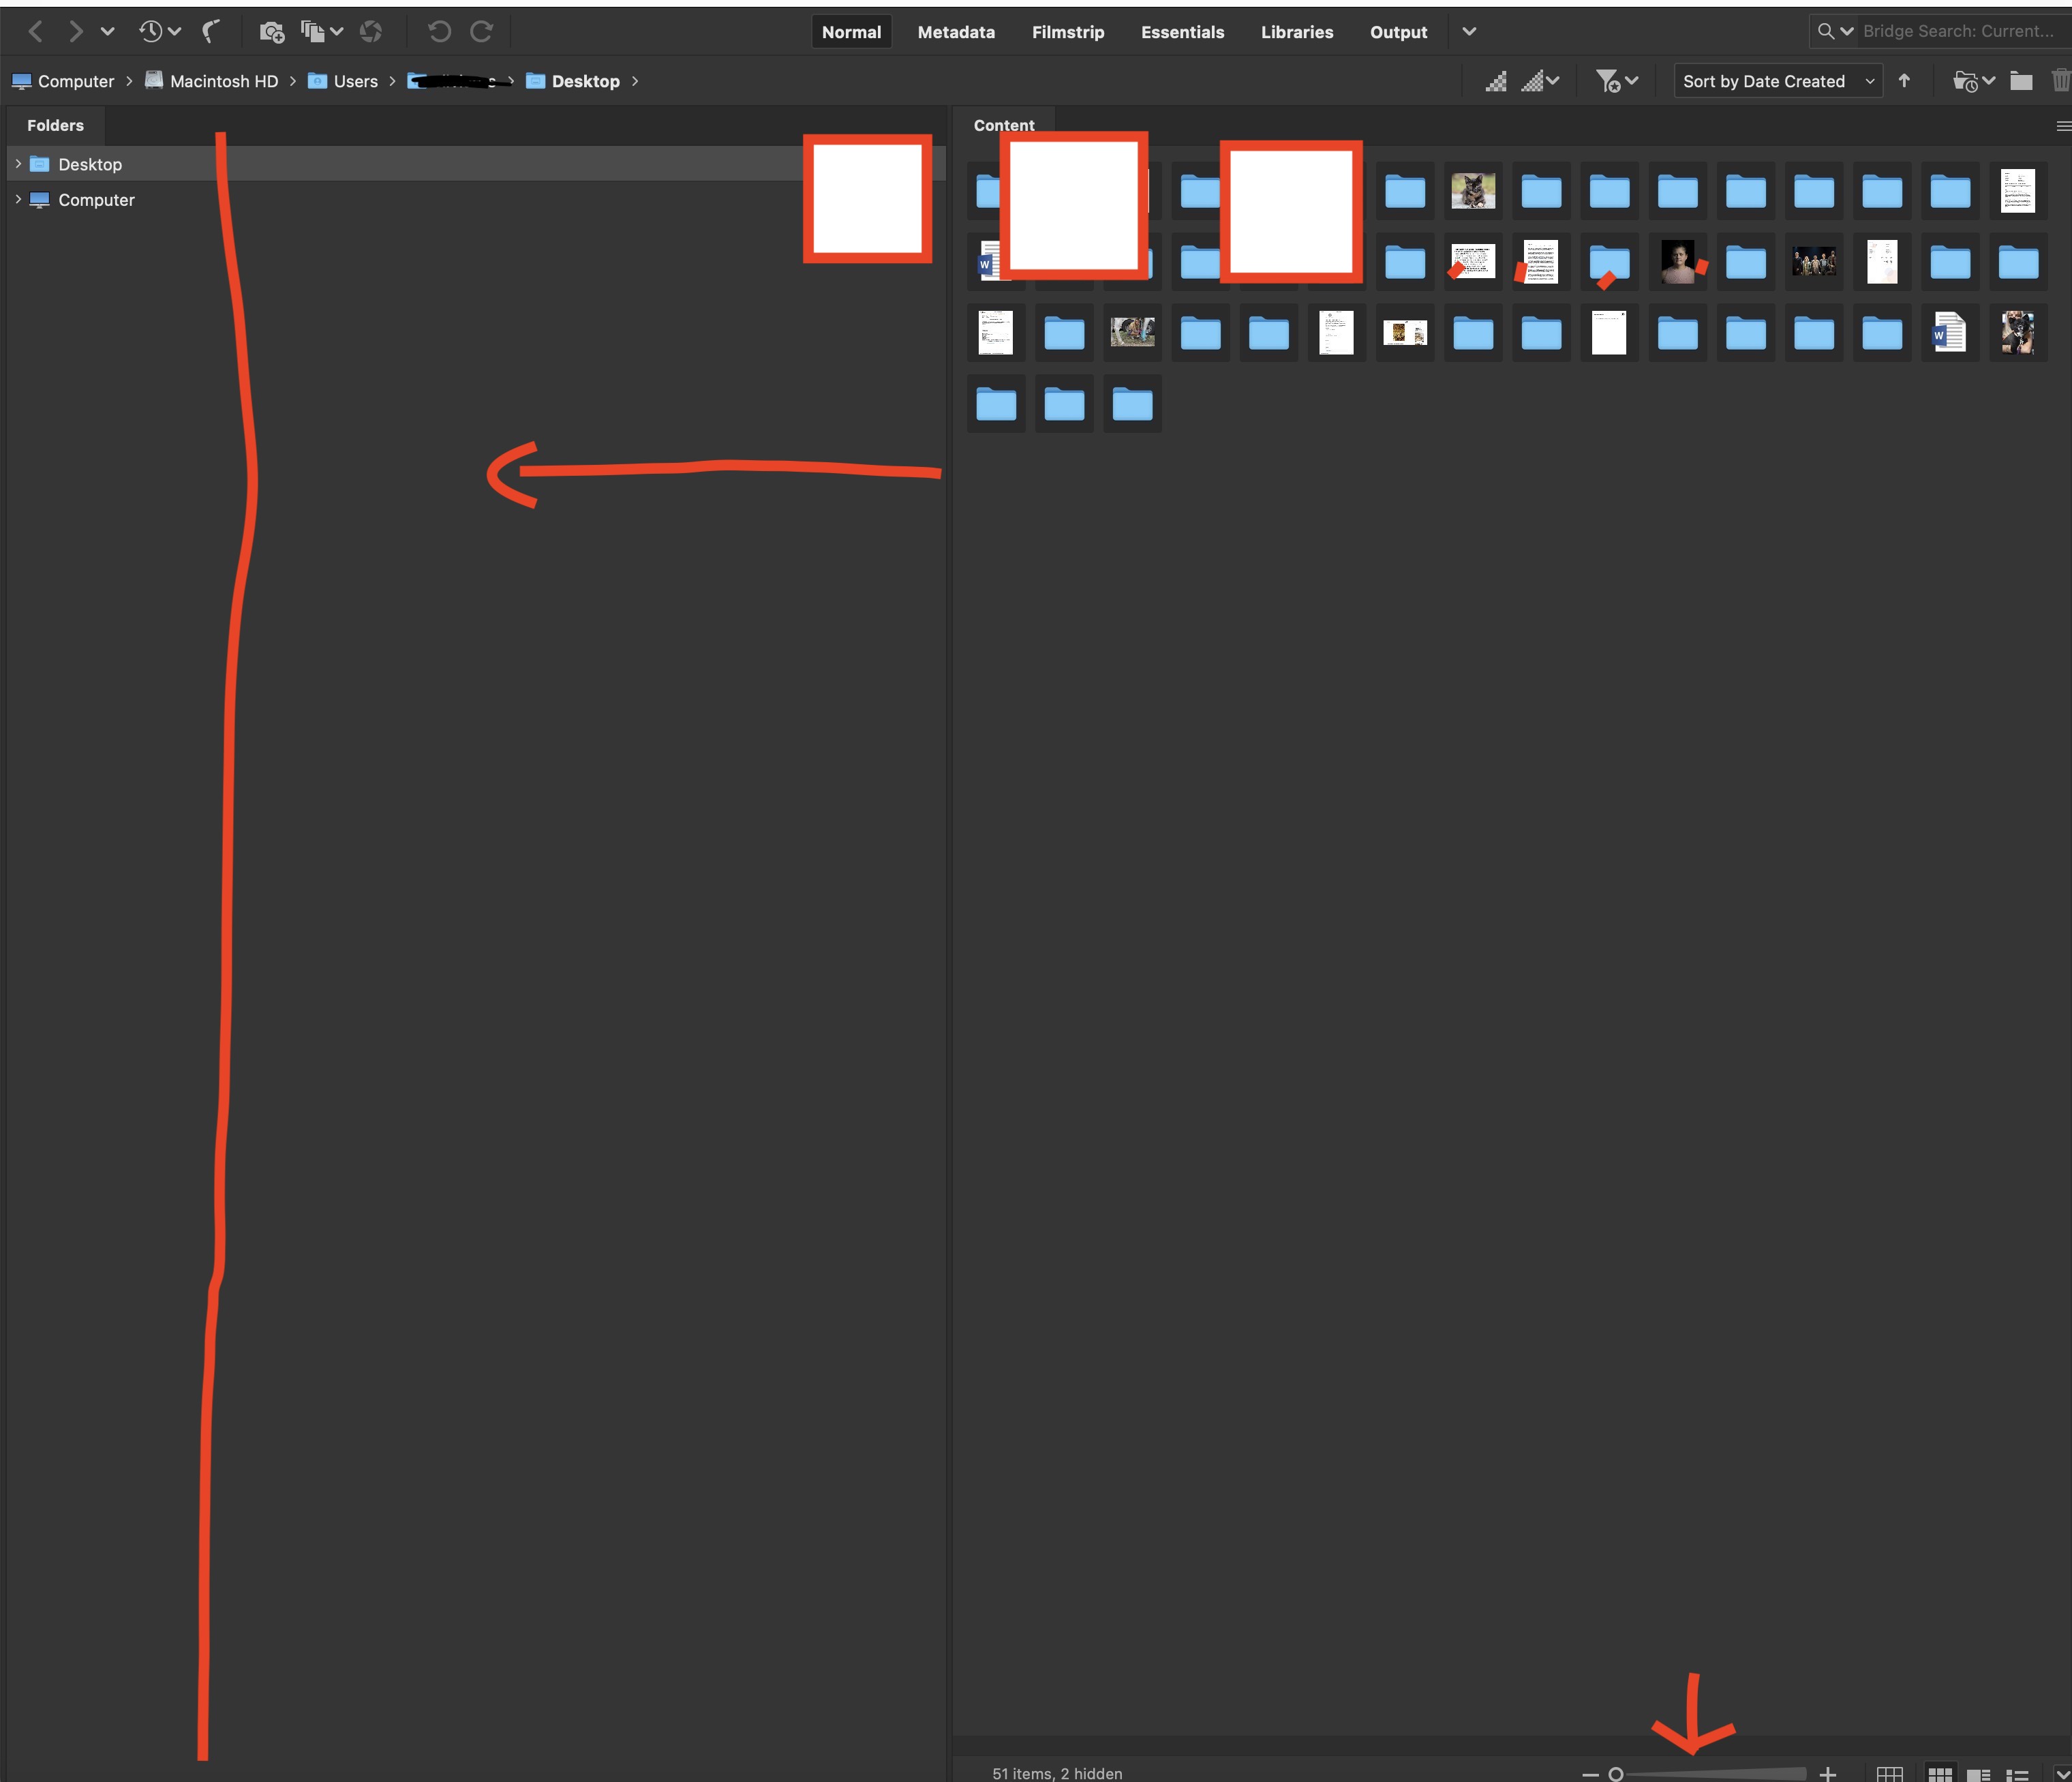Switch to the Filmstrip workspace

point(1068,32)
